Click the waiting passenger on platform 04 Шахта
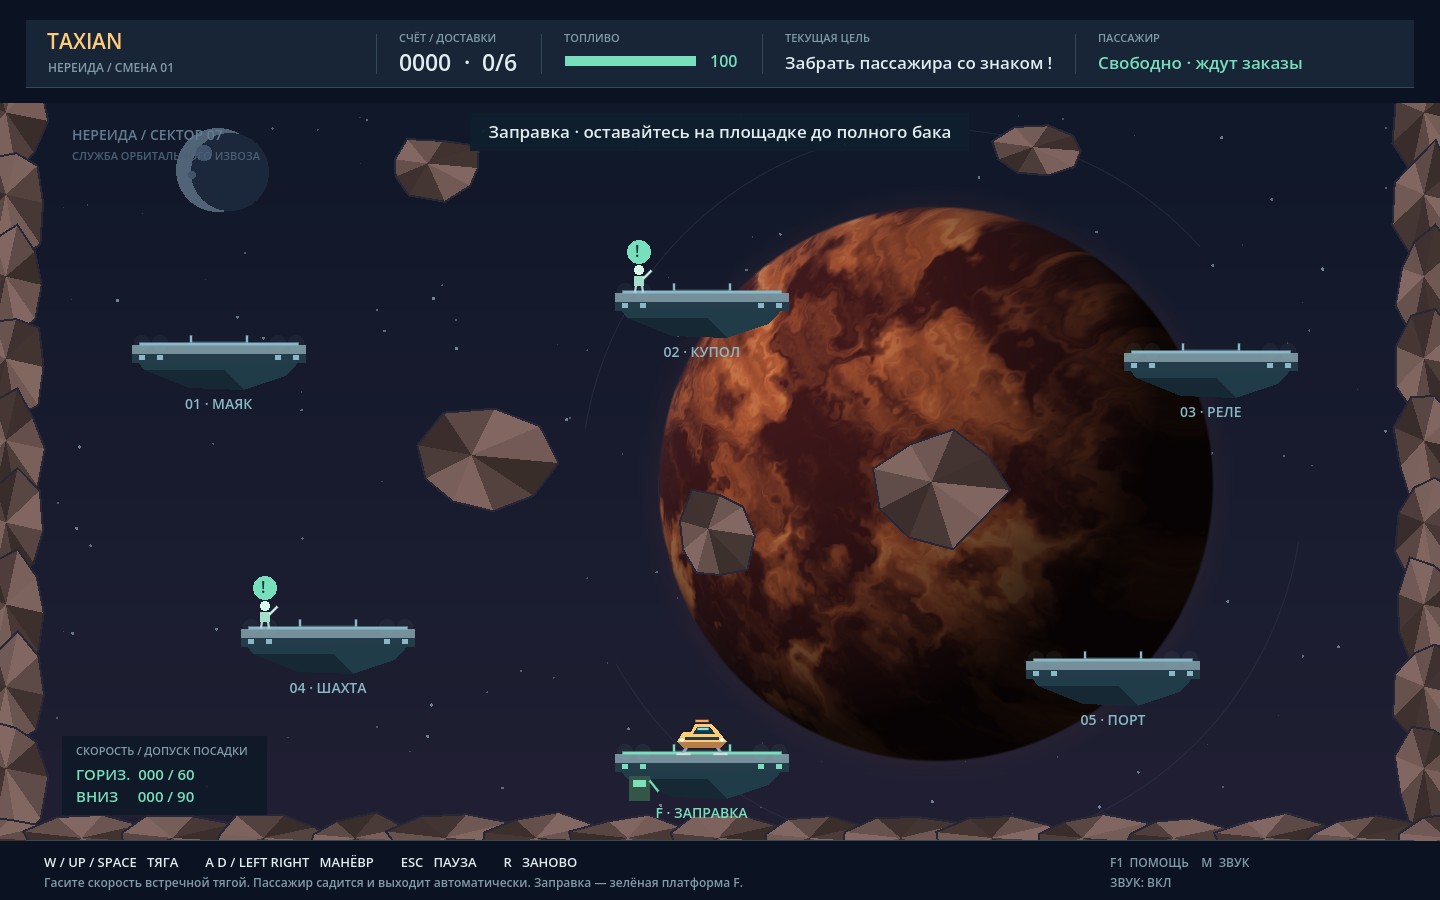 [266, 613]
